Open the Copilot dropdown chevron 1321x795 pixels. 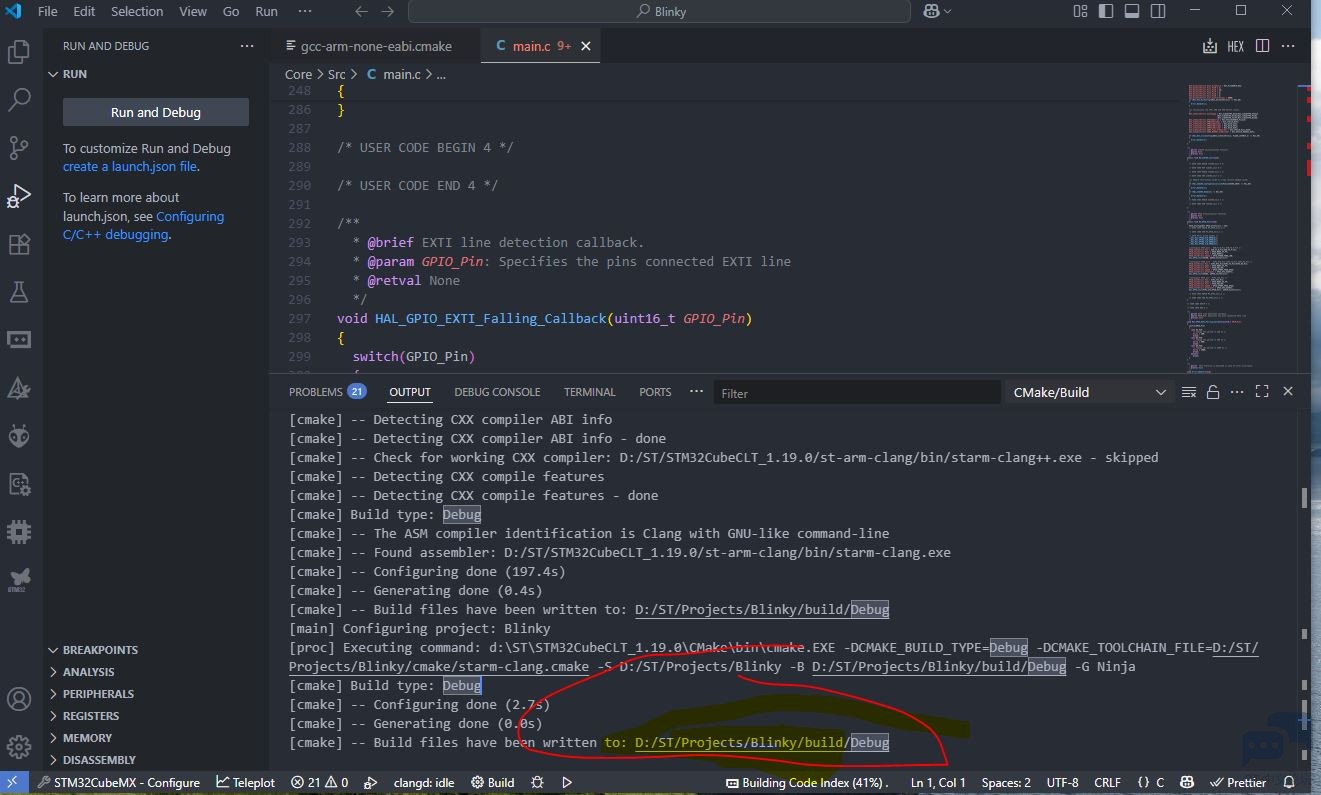point(947,11)
